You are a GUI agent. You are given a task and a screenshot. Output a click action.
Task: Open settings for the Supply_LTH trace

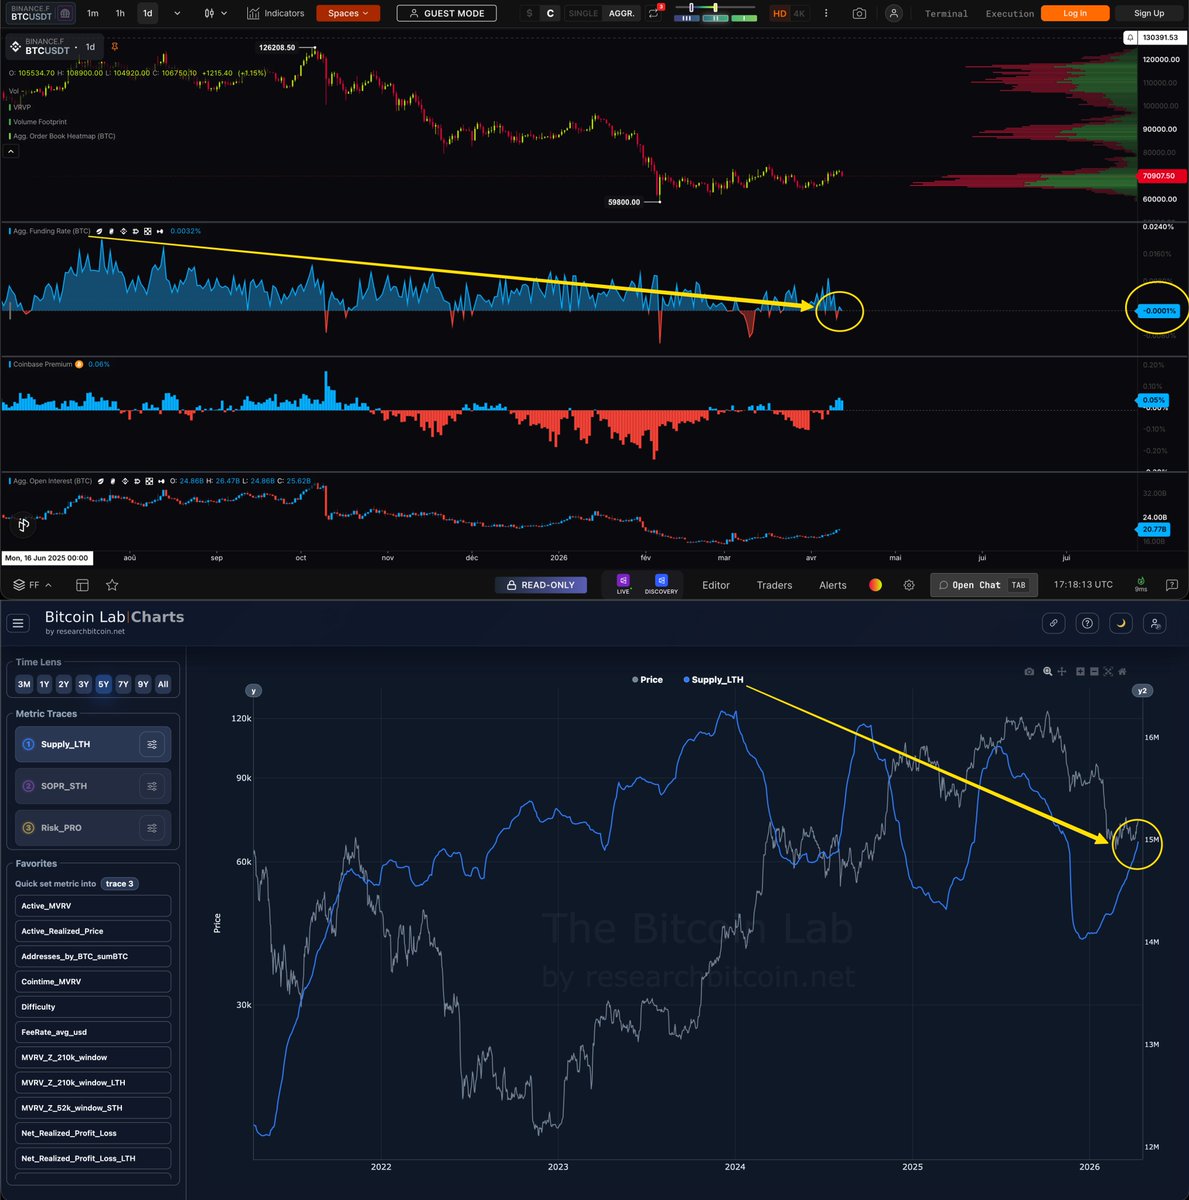tap(152, 744)
